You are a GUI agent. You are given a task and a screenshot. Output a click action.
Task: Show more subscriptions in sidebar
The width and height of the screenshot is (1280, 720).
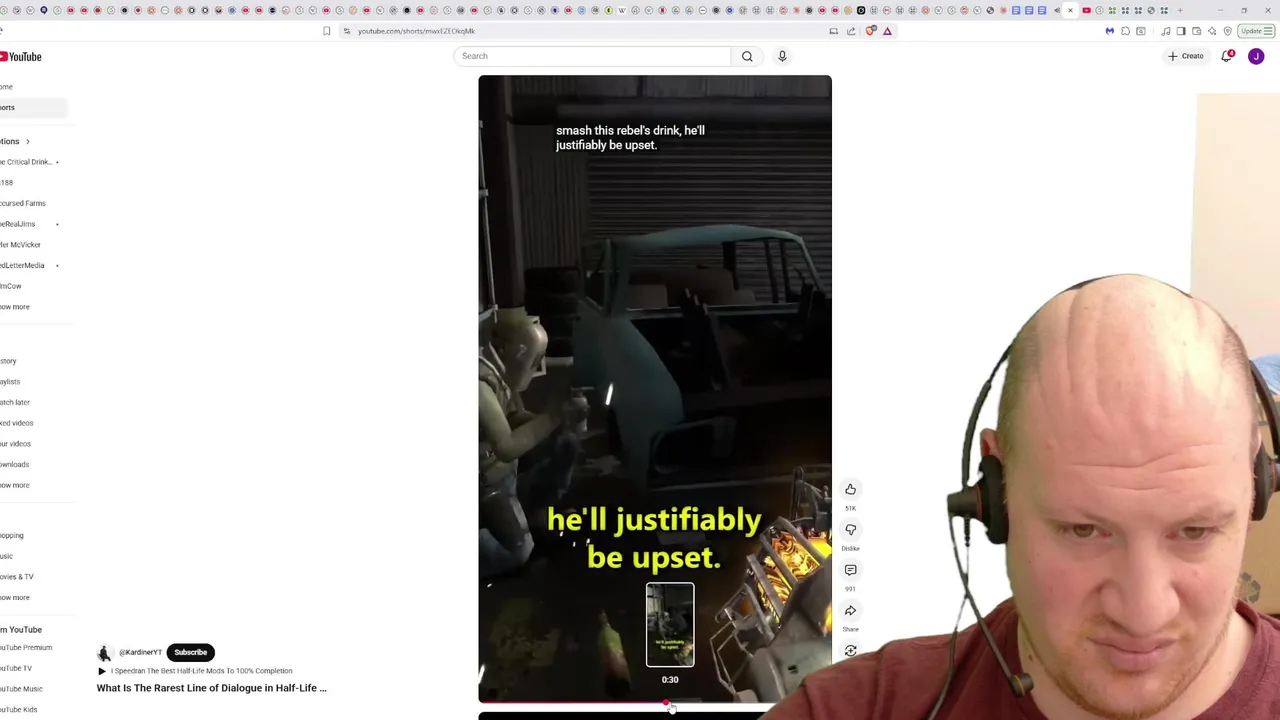[x=15, y=307]
